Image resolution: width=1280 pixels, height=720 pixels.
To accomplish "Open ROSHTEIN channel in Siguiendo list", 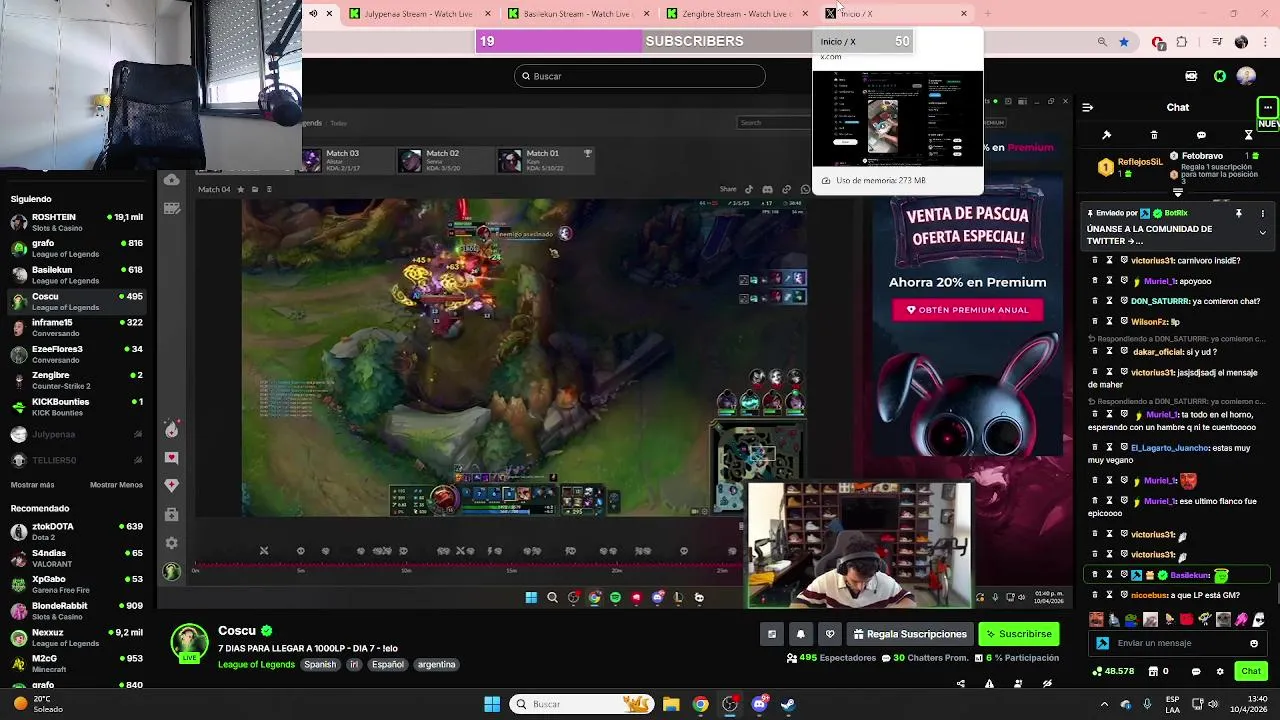I will (x=77, y=222).
